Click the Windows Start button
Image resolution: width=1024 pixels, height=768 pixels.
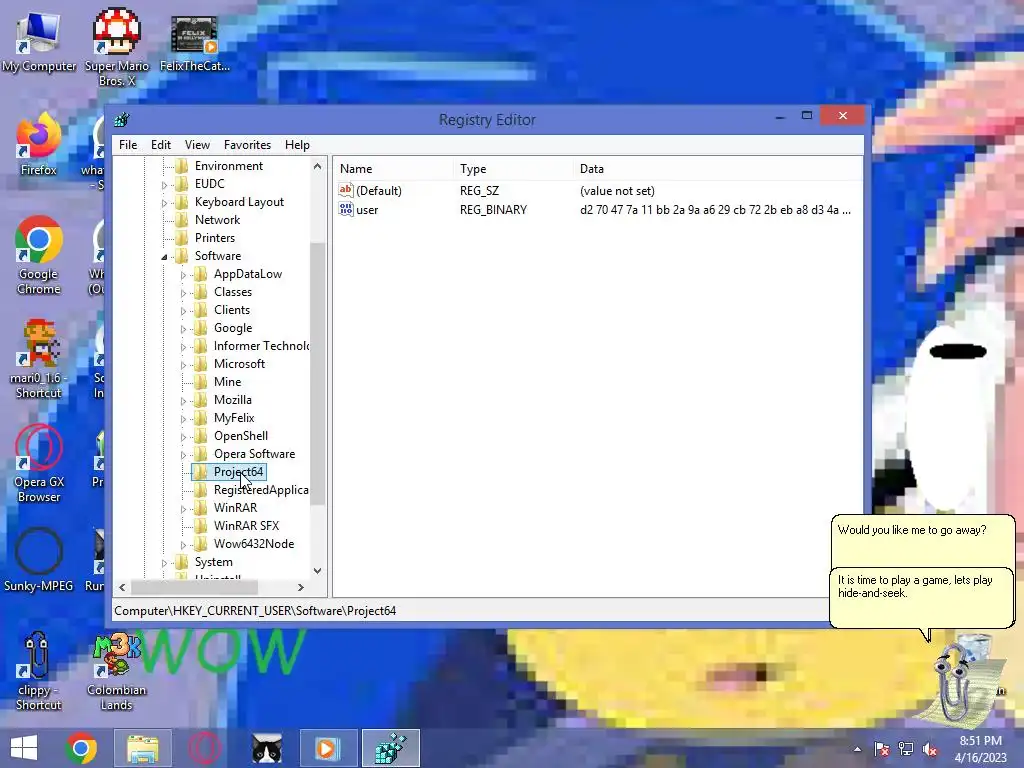pyautogui.click(x=24, y=748)
